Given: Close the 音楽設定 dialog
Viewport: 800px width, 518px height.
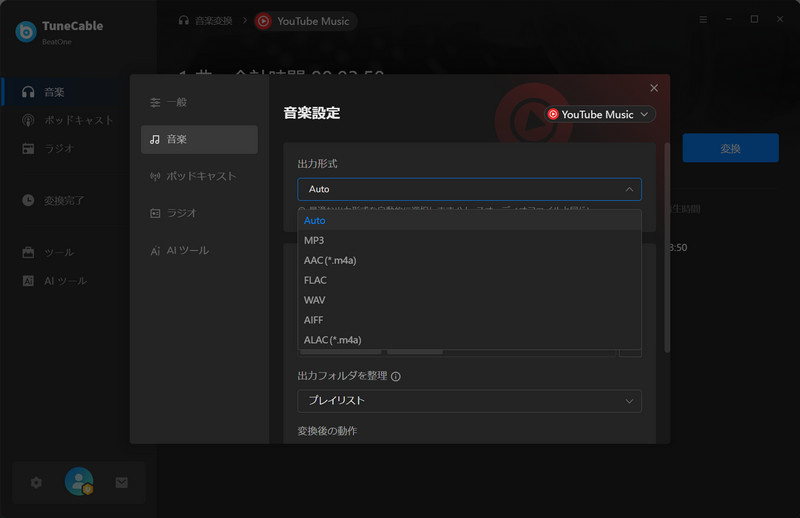Looking at the screenshot, I should pyautogui.click(x=654, y=88).
